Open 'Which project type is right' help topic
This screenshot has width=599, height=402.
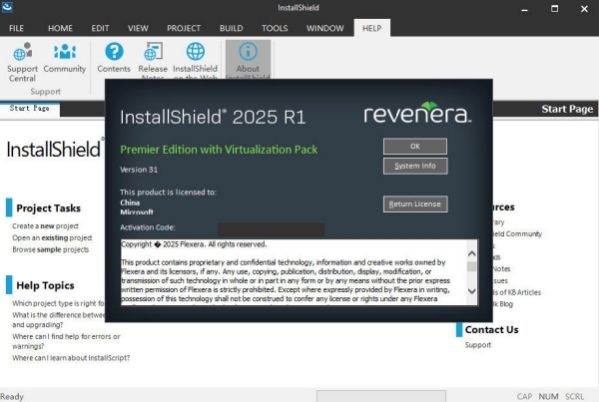pyautogui.click(x=58, y=303)
